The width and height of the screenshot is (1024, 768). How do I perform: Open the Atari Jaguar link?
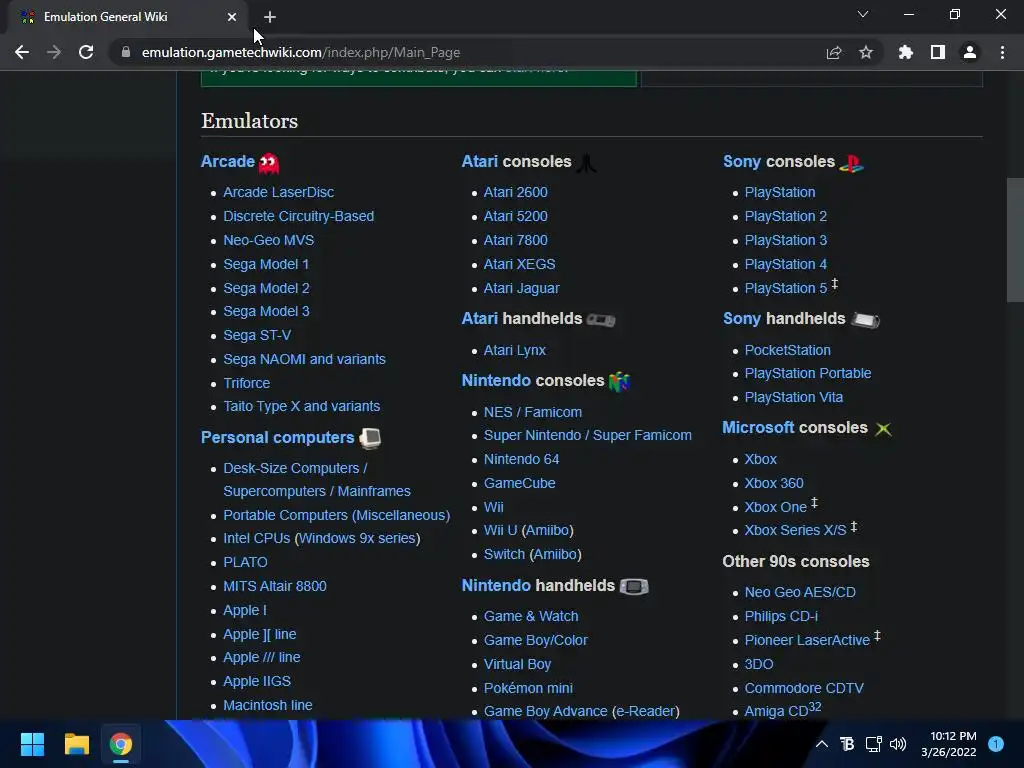tap(521, 288)
